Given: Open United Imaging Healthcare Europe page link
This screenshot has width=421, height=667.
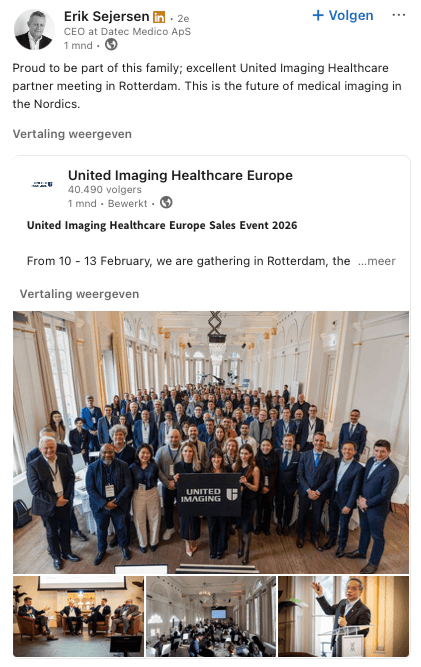Looking at the screenshot, I should point(180,175).
